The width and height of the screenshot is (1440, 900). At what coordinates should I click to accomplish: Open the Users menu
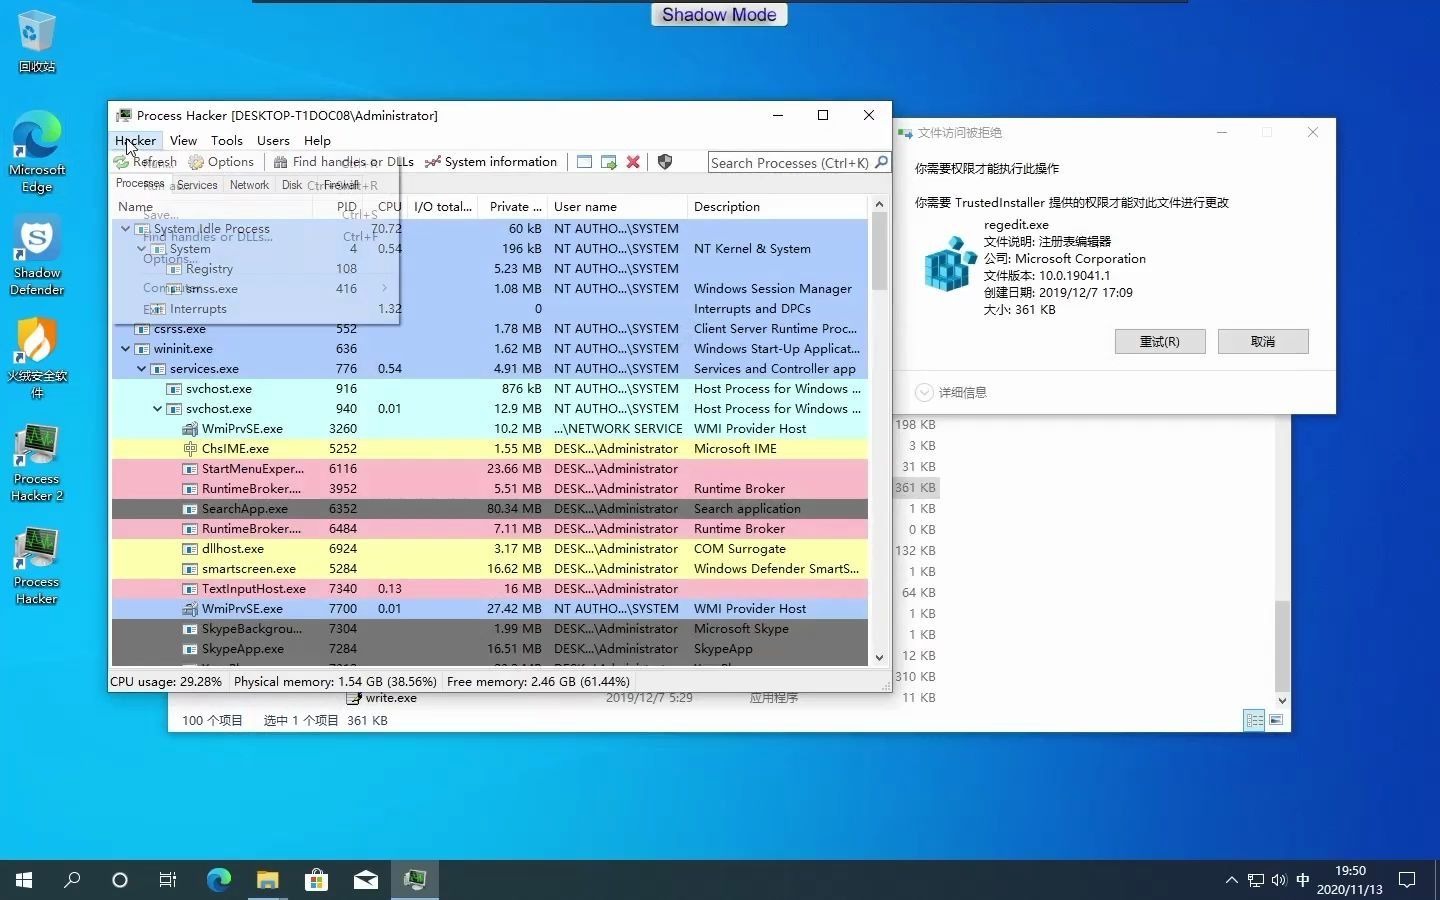pyautogui.click(x=273, y=141)
